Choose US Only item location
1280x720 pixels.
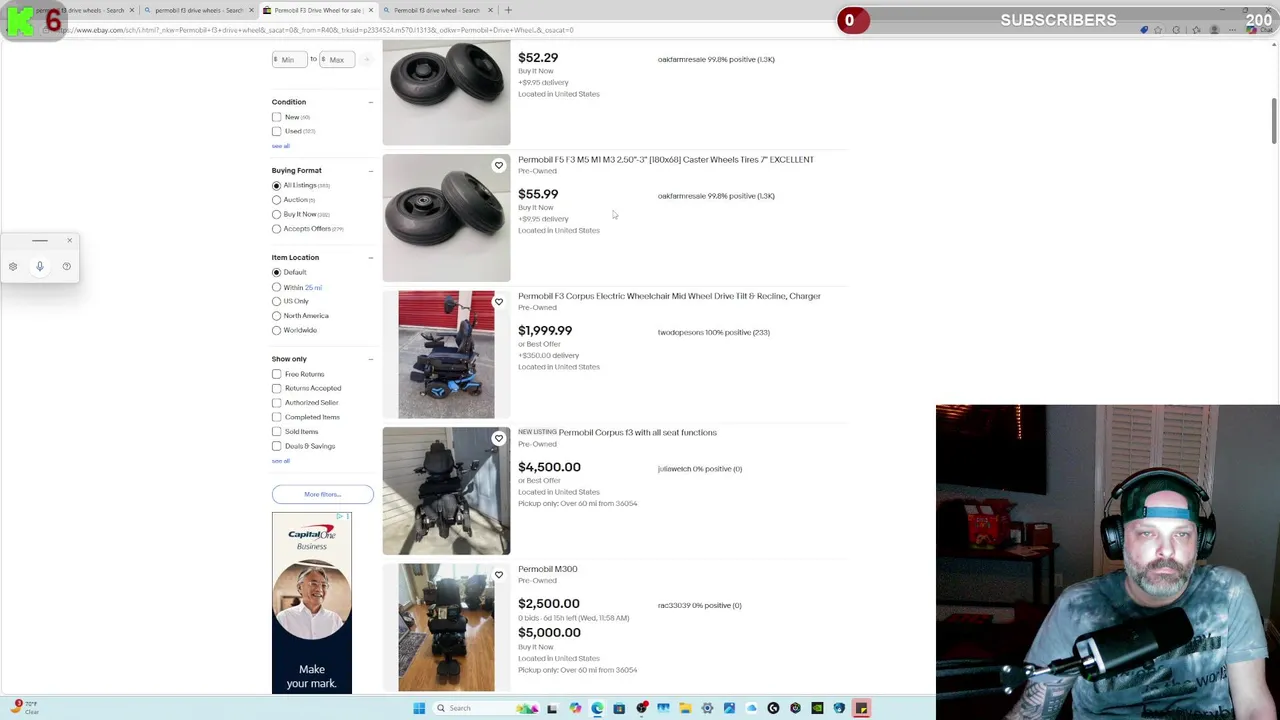point(277,301)
